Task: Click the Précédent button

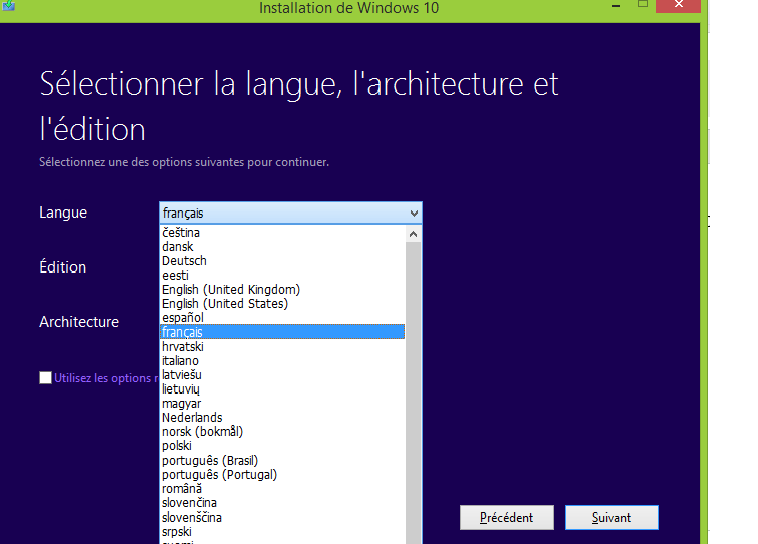Action: click(x=507, y=517)
